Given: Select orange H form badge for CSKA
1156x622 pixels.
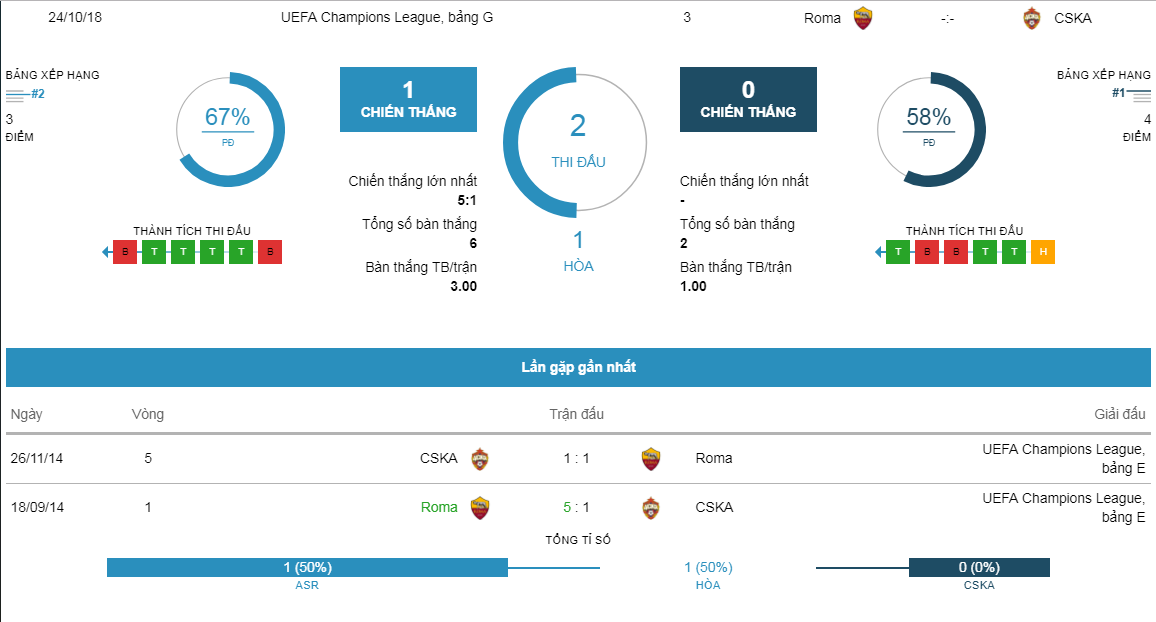Looking at the screenshot, I should [1043, 252].
